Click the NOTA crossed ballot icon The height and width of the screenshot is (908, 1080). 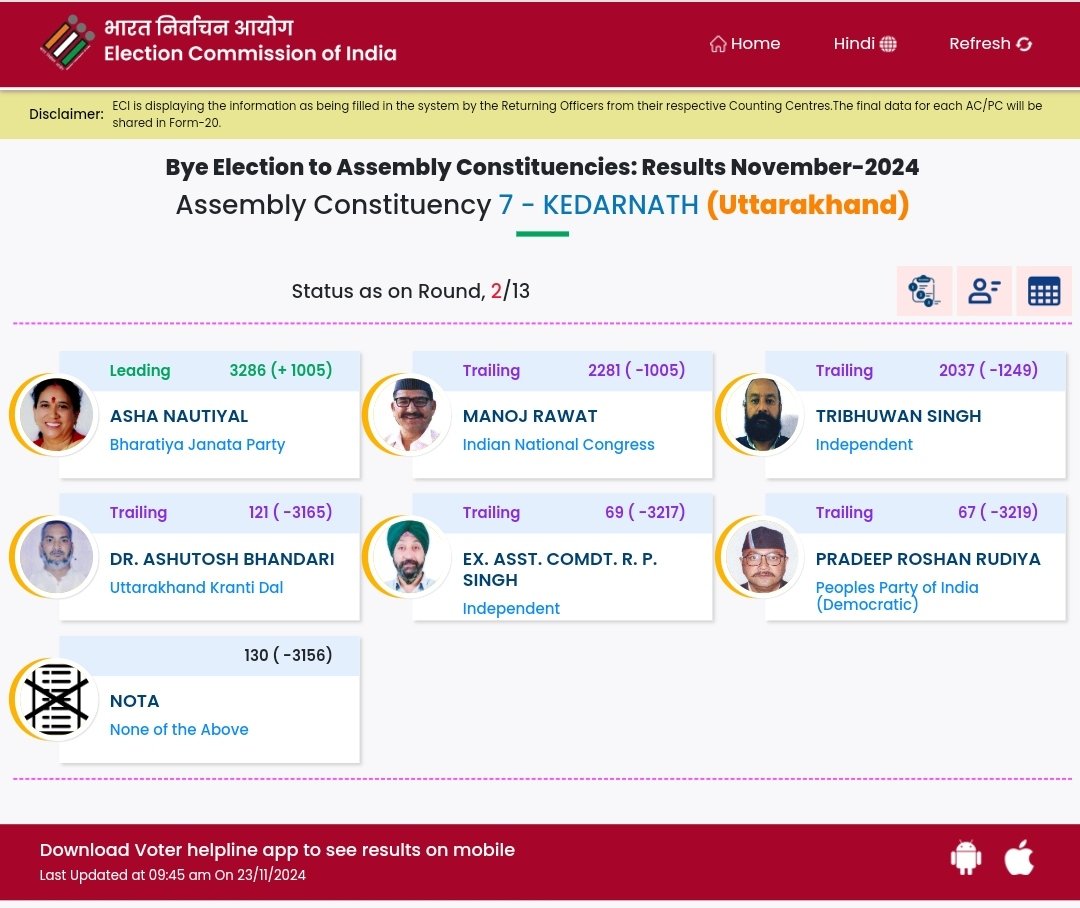(x=56, y=699)
